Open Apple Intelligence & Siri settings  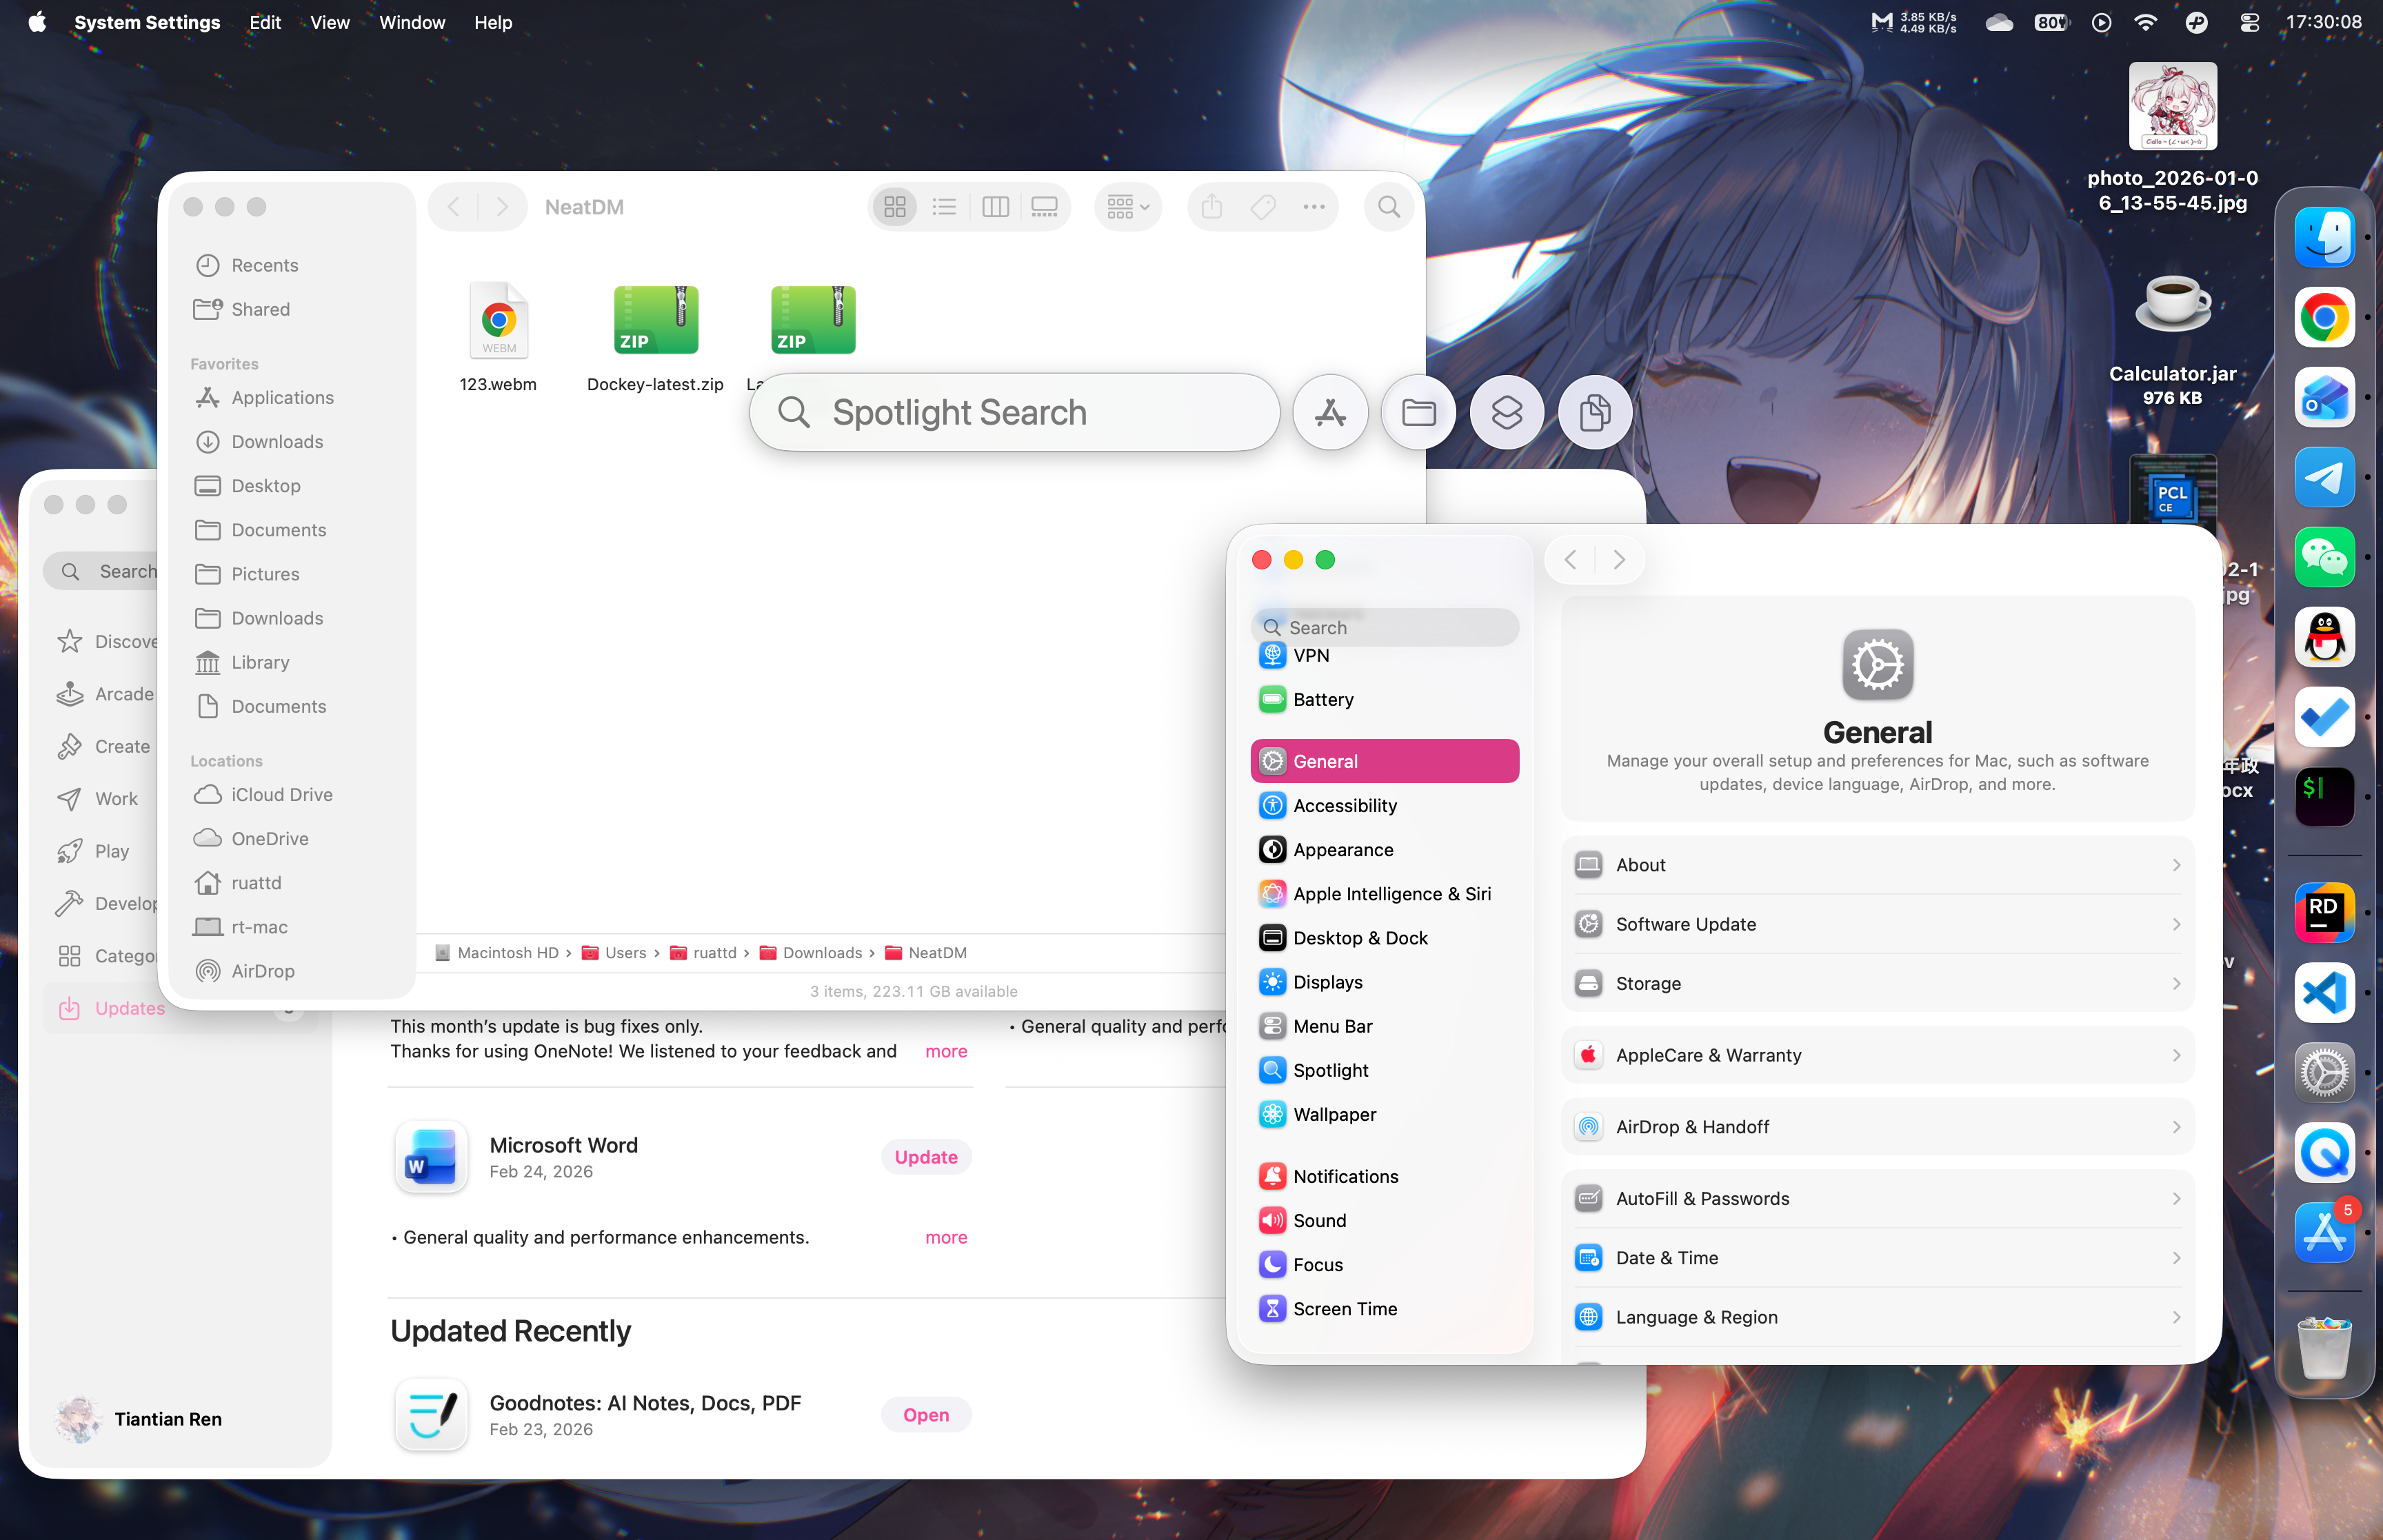click(1391, 893)
